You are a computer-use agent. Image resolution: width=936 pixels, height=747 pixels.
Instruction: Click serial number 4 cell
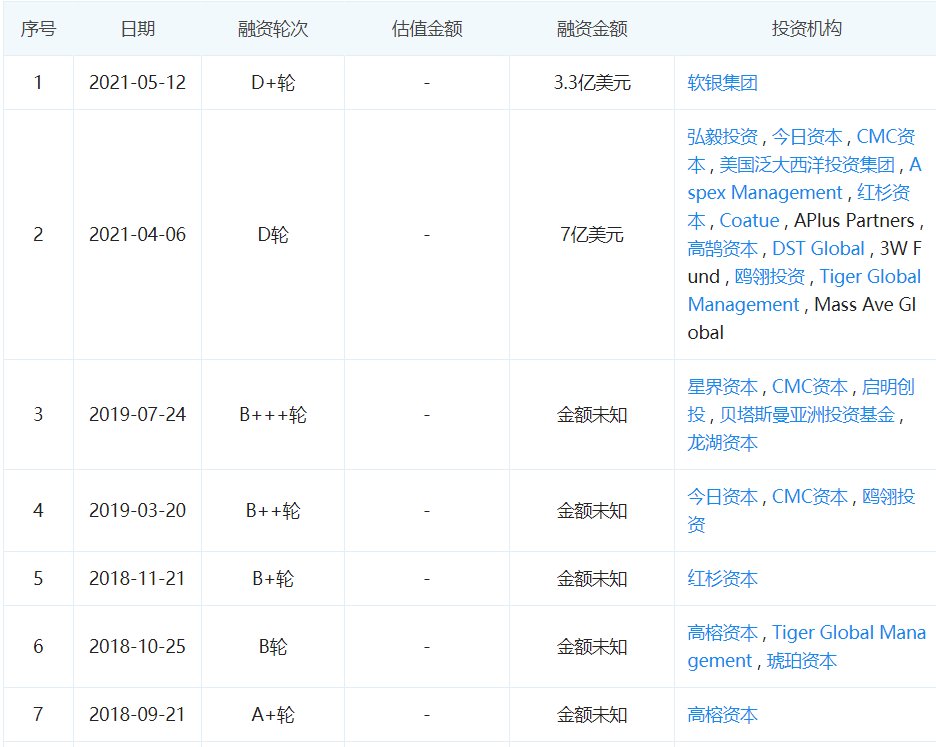pyautogui.click(x=38, y=511)
